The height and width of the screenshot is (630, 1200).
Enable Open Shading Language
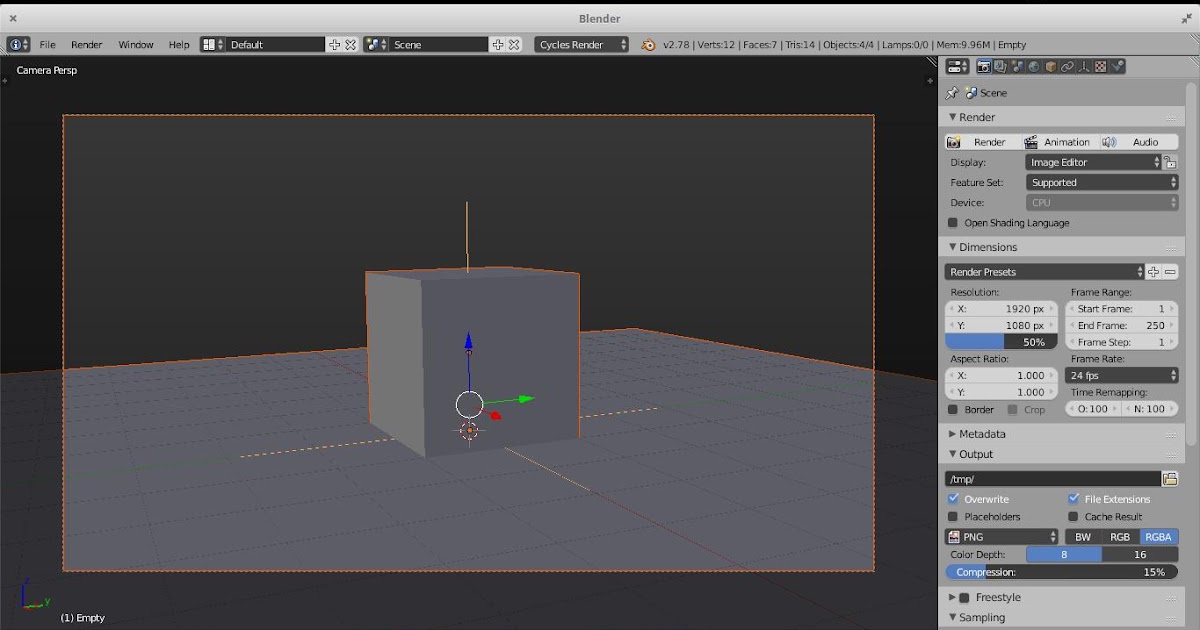click(x=951, y=222)
